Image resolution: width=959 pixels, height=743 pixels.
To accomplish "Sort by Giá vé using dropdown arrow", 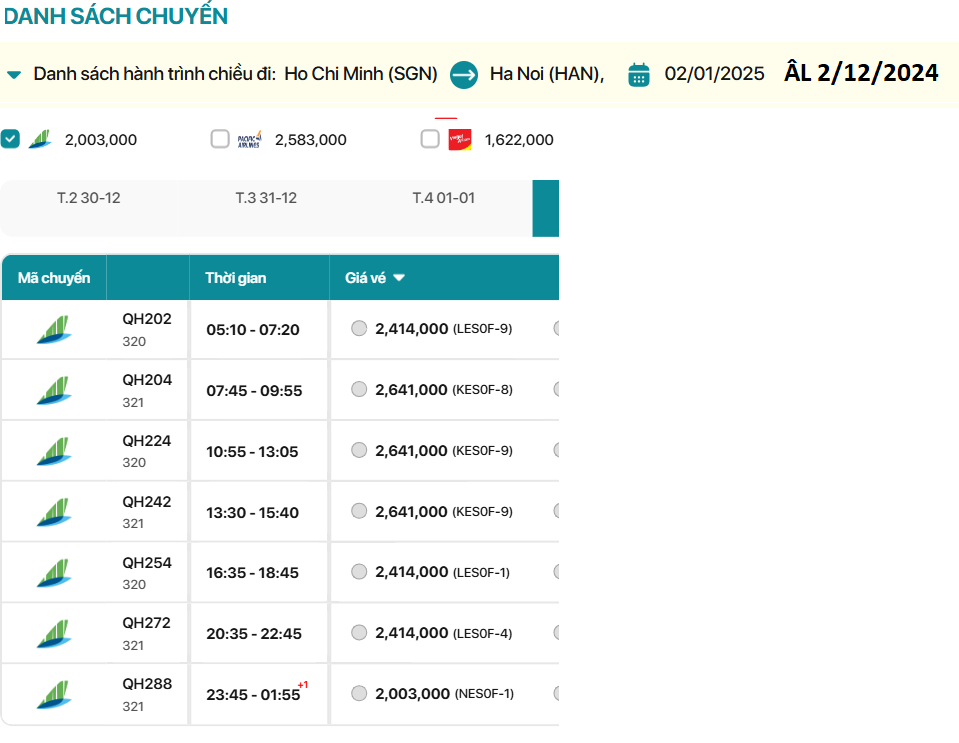I will click(399, 278).
